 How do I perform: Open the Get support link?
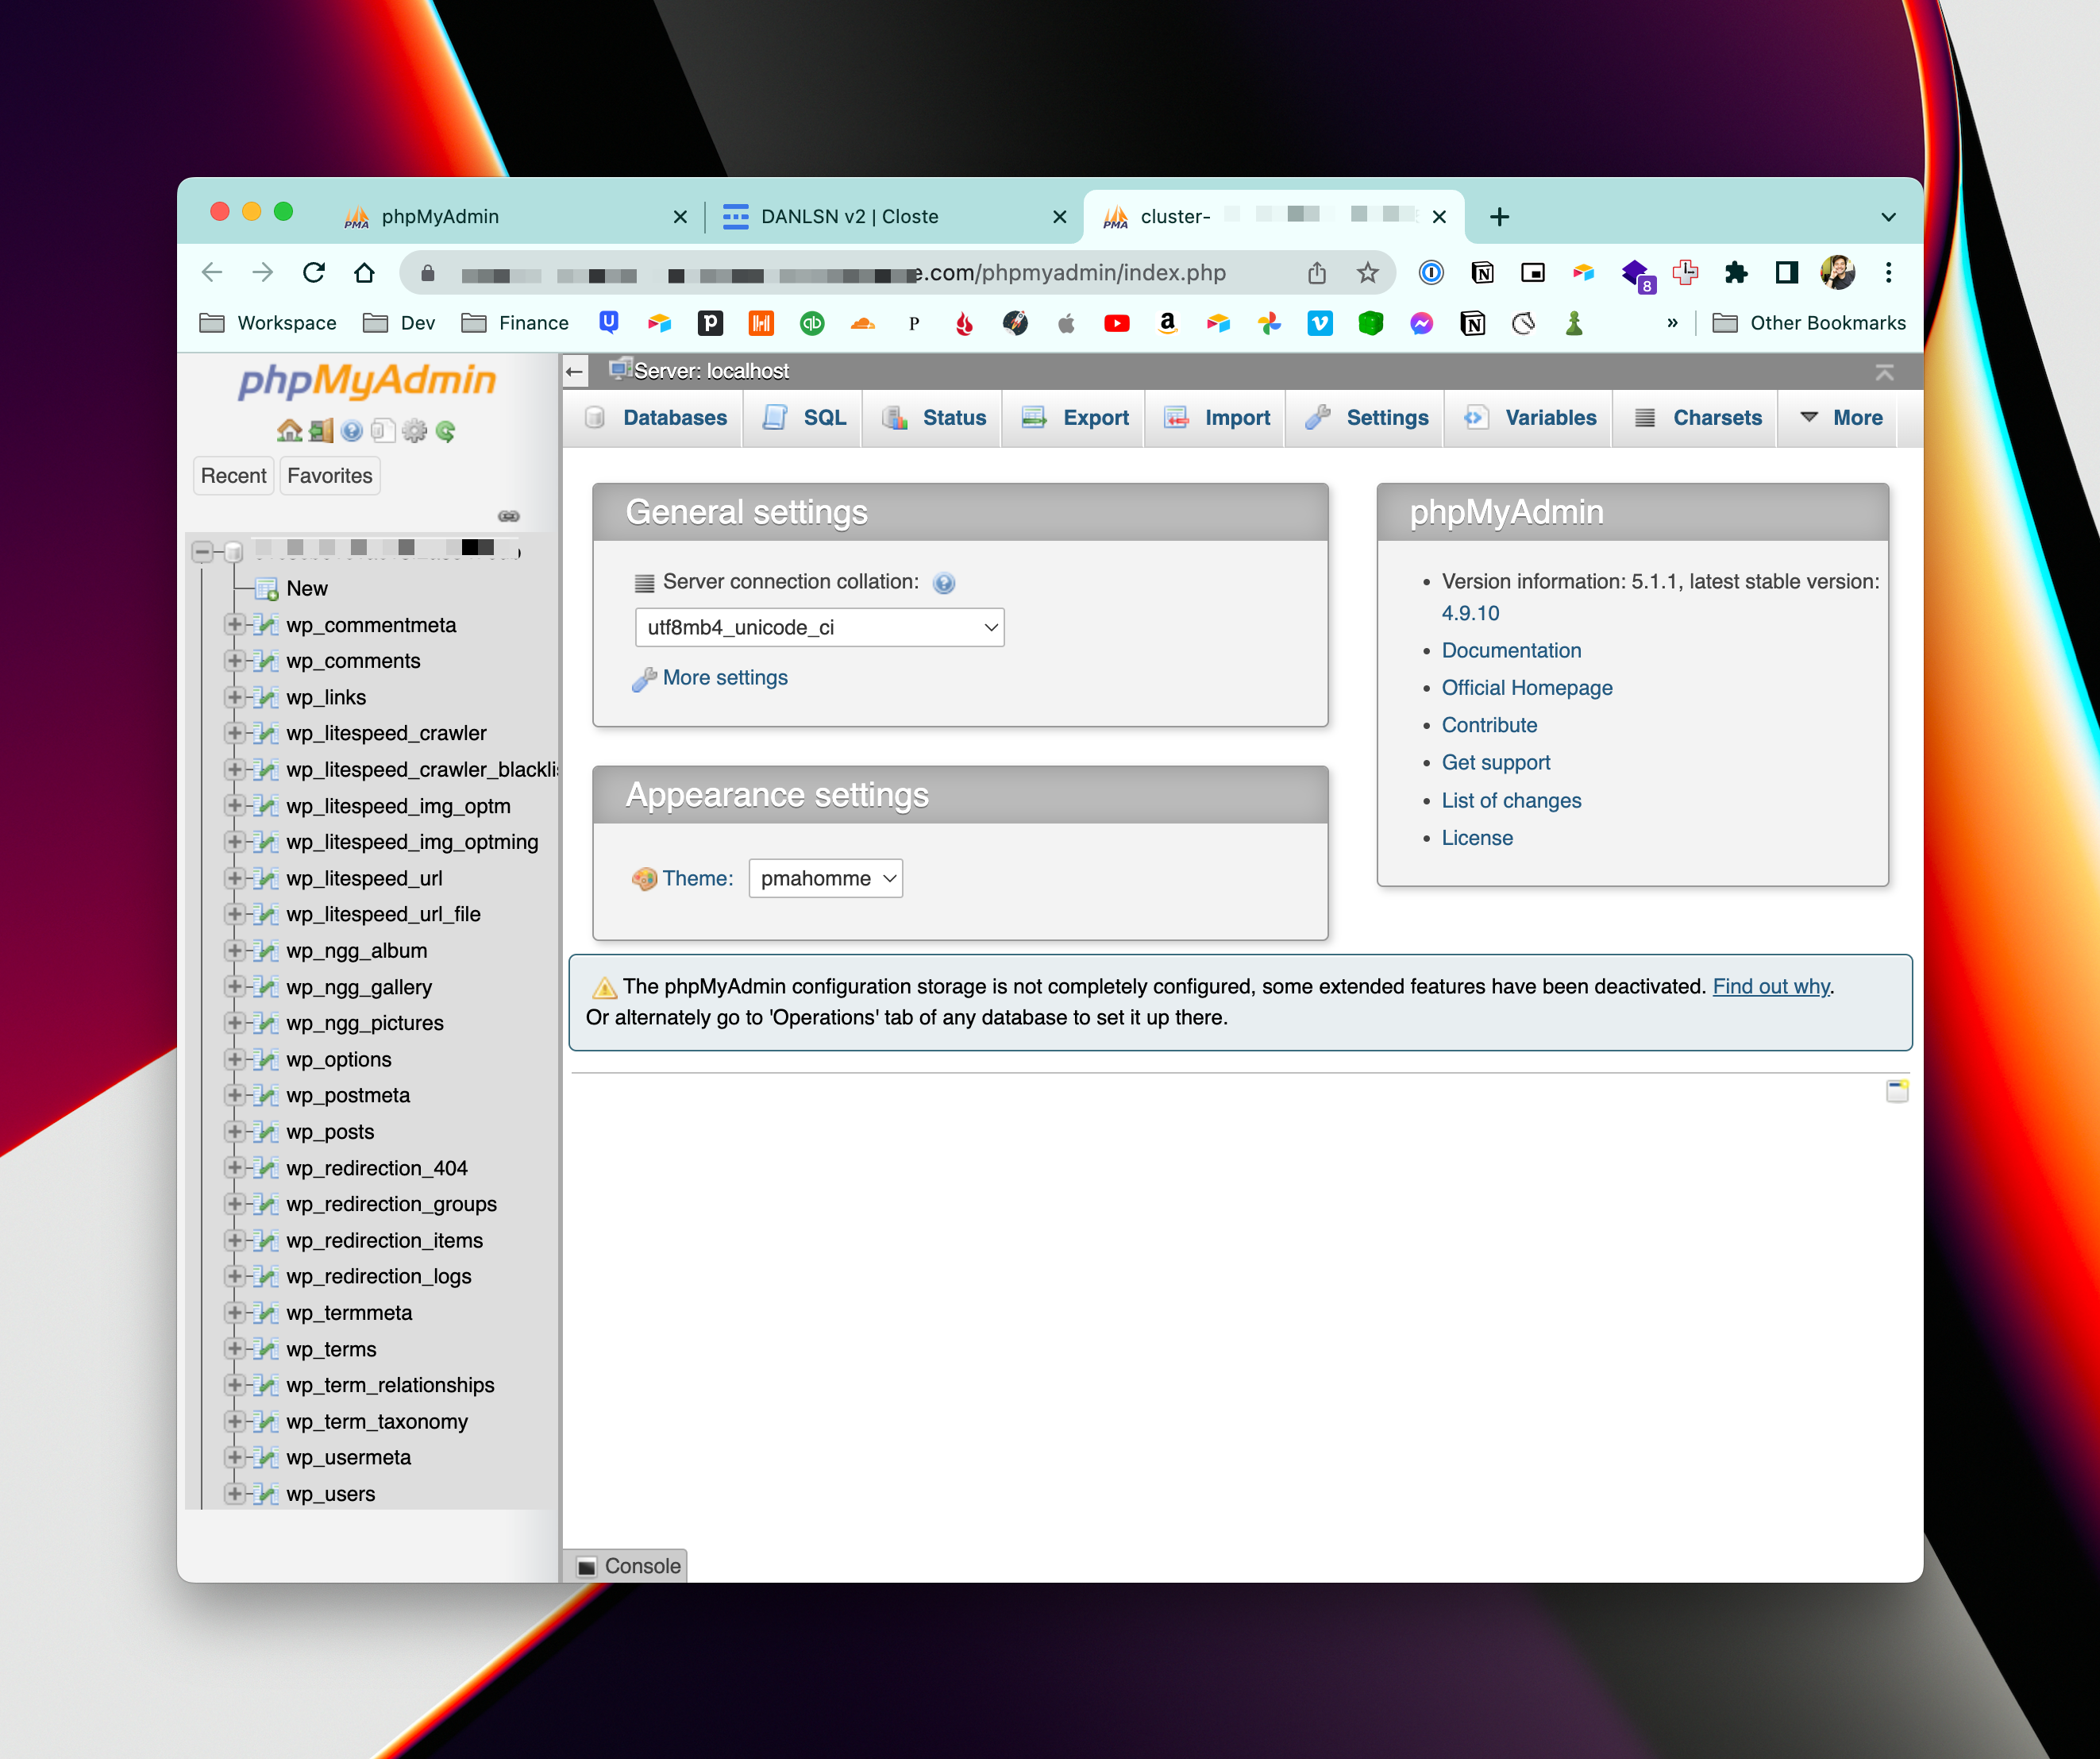1496,763
